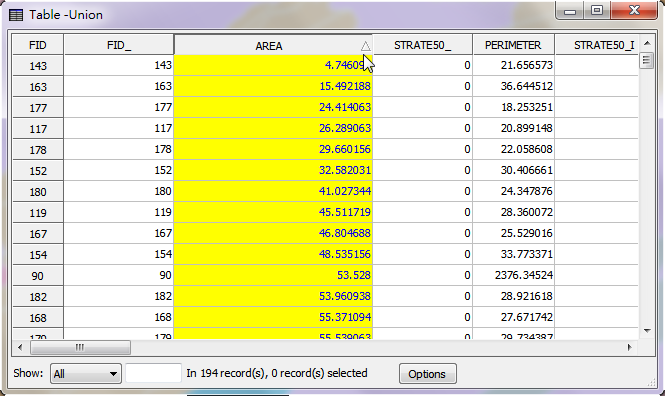665x396 pixels.
Task: Click PERIMETER cell 36.644512
Action: 514,86
